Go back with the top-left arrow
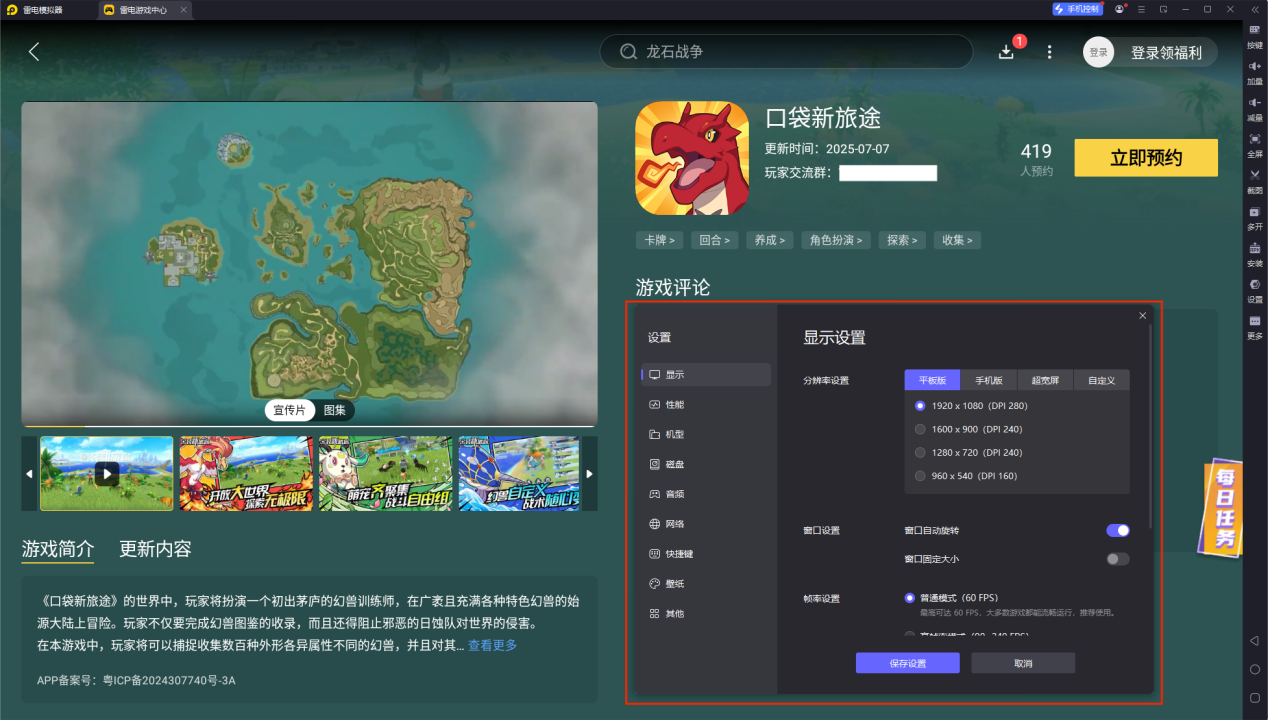Screen dimensions: 1268x720 [34, 52]
